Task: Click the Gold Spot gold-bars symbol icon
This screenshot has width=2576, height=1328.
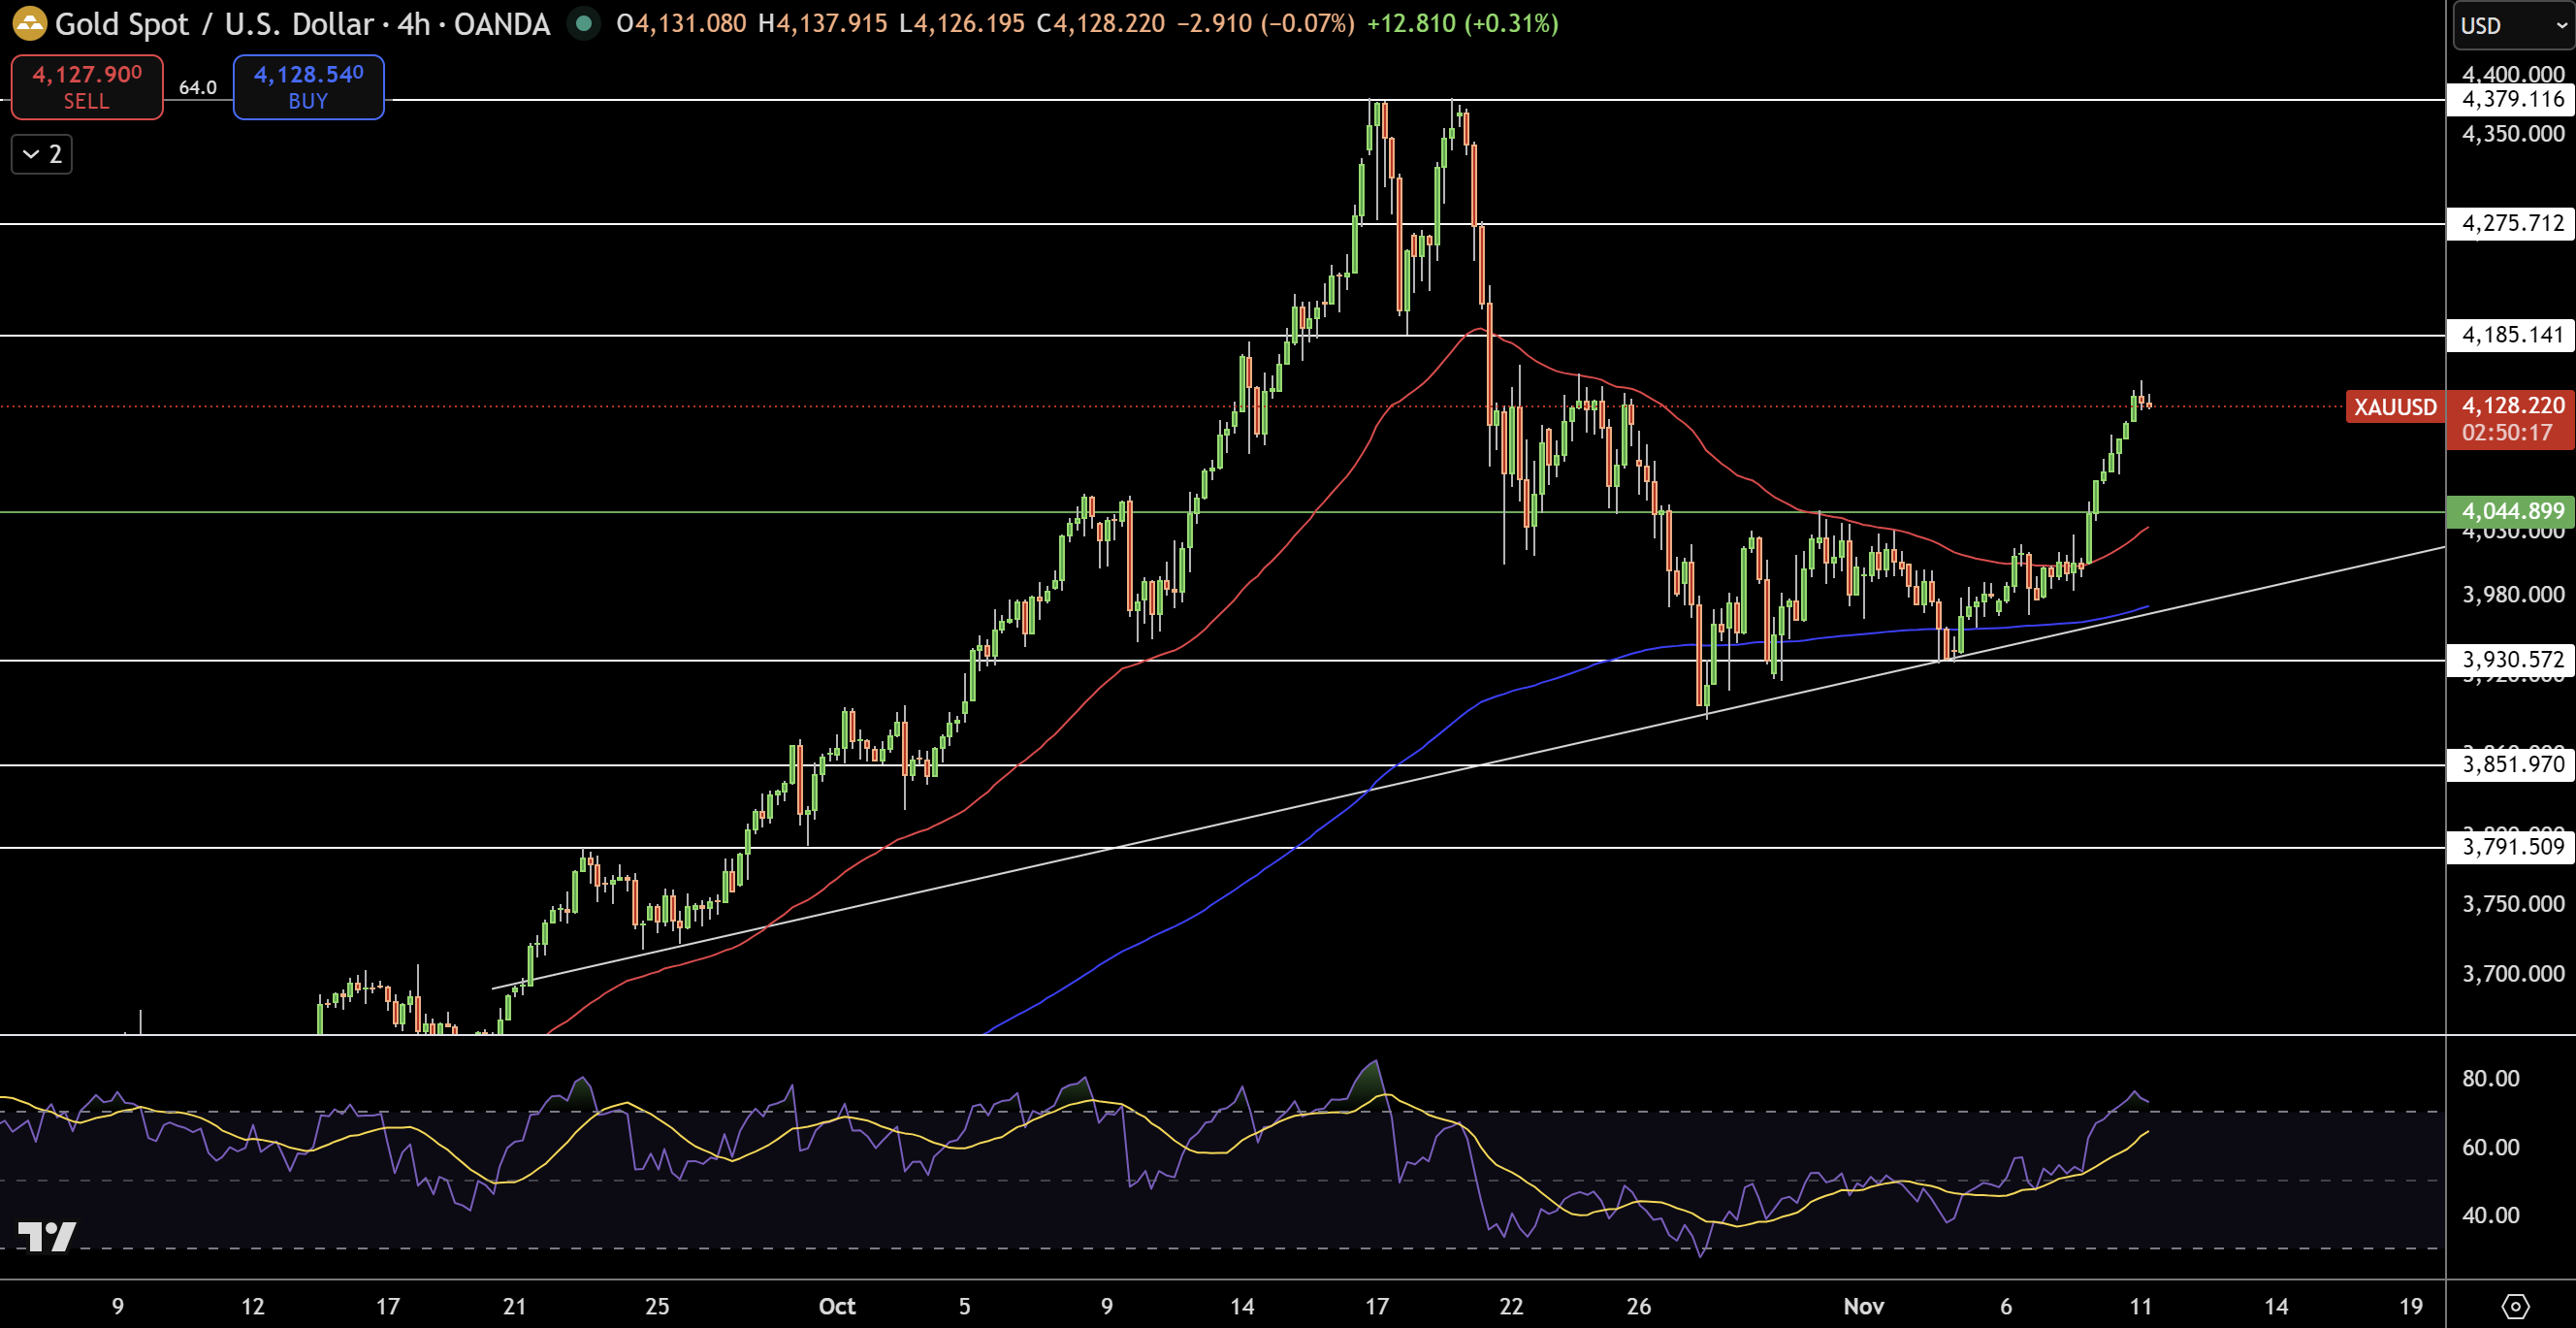Action: [x=30, y=24]
